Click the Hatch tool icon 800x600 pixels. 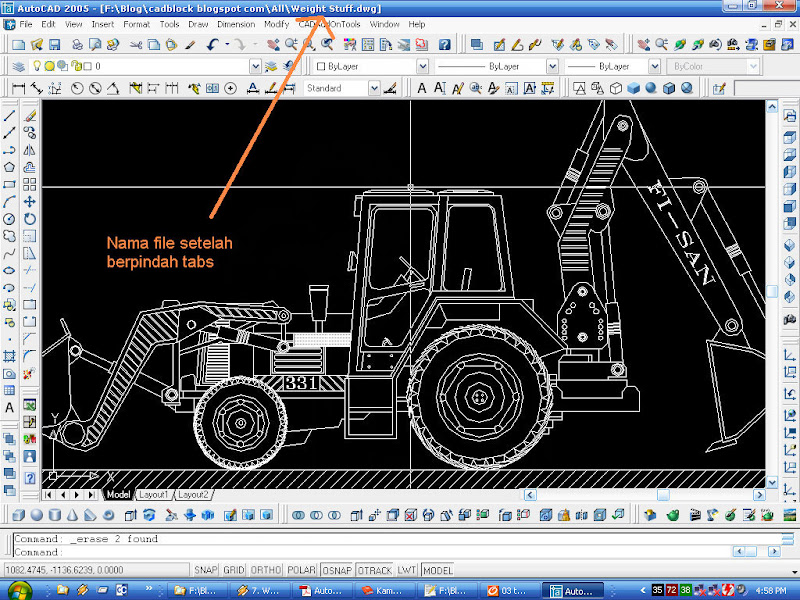click(x=9, y=356)
